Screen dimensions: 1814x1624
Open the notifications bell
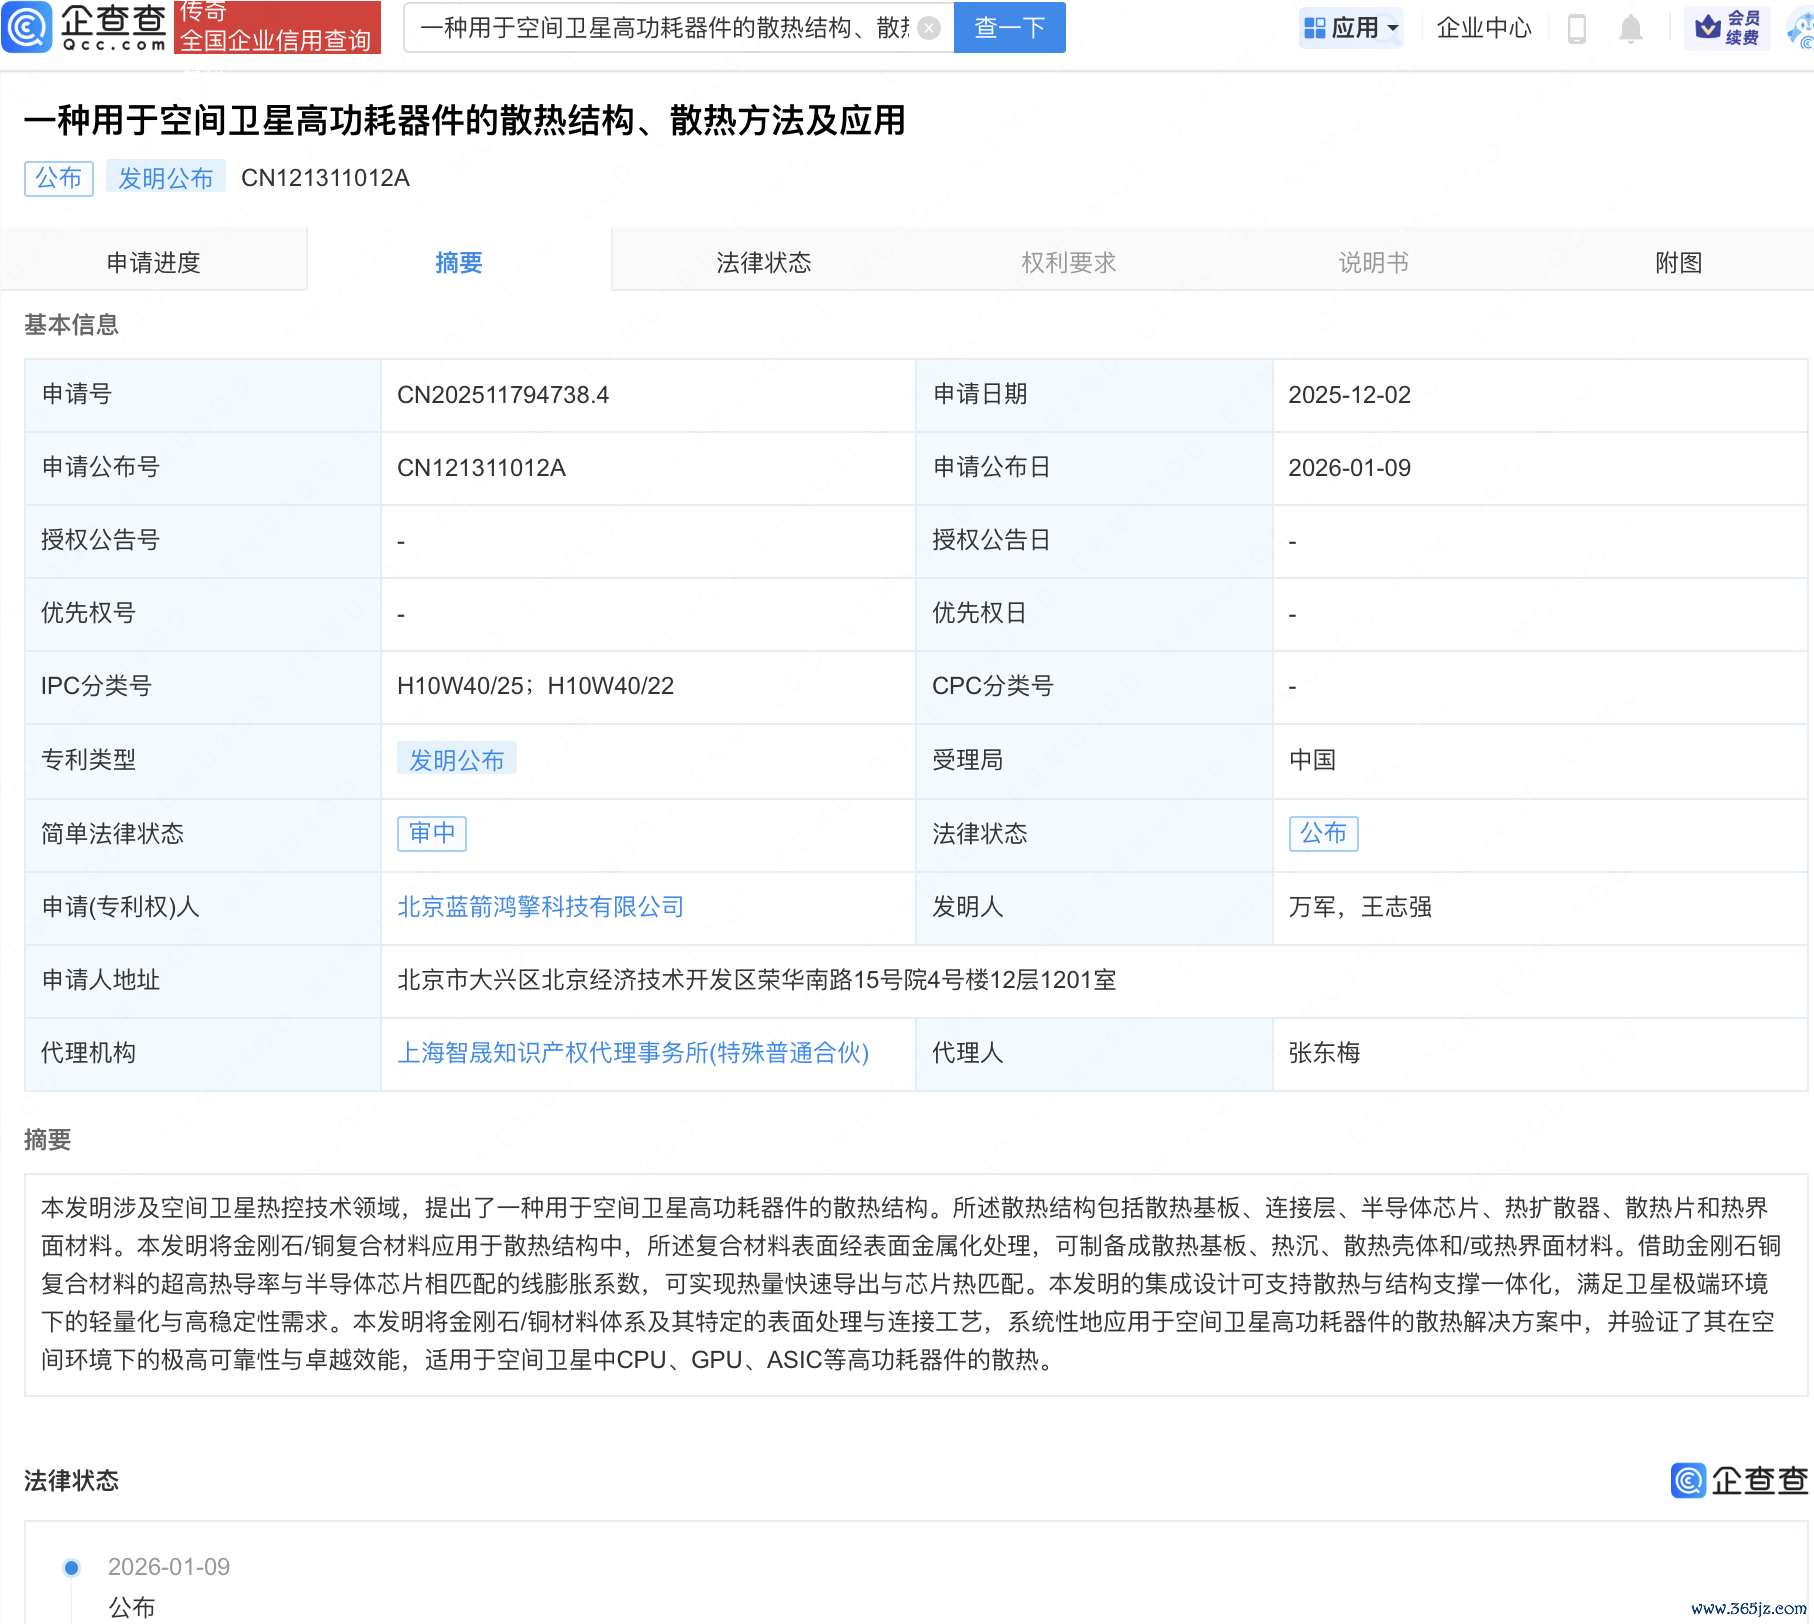[x=1631, y=28]
